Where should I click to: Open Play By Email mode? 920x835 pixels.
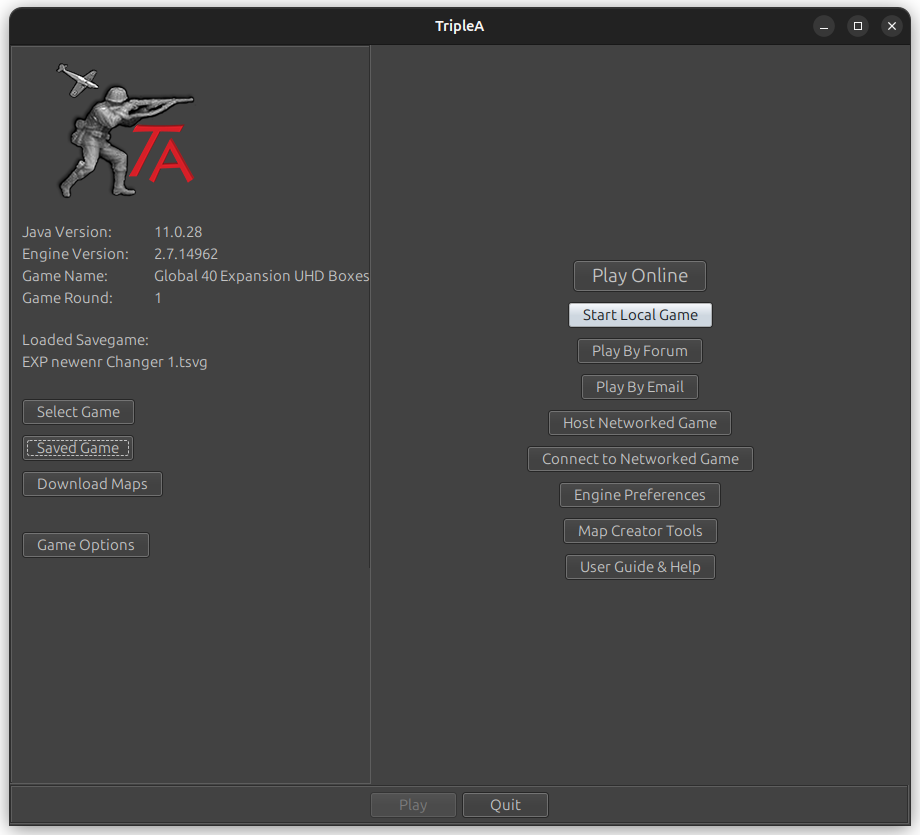(639, 387)
